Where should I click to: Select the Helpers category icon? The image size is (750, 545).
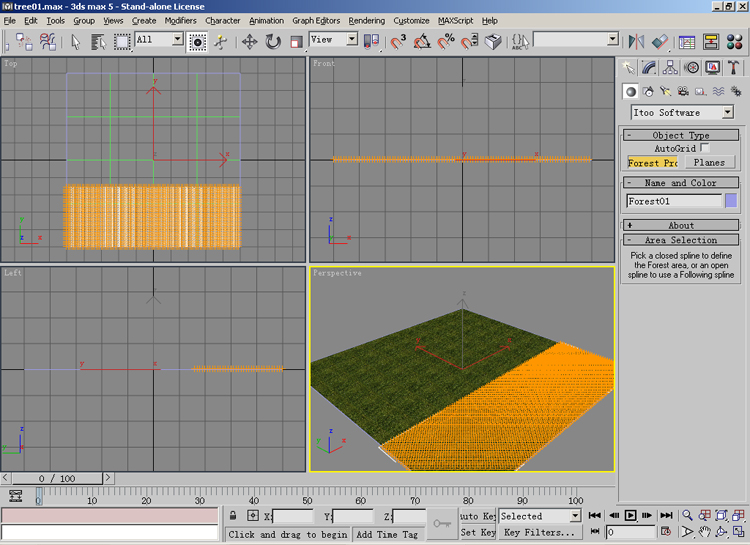[700, 91]
